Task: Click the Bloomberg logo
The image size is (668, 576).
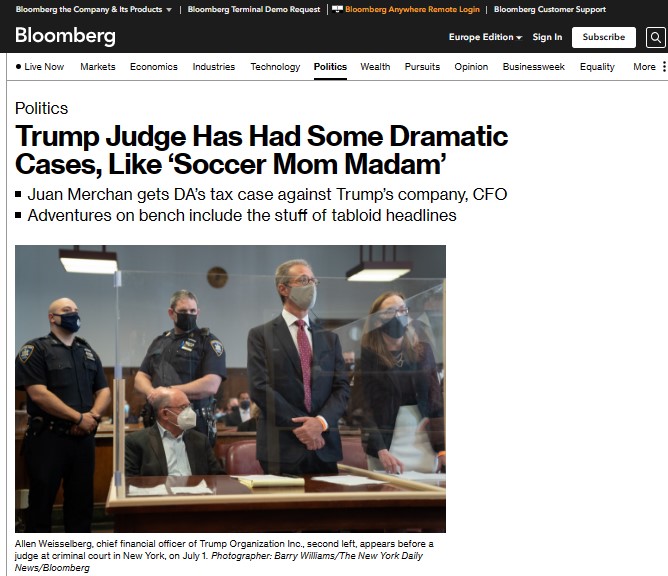Action: click(65, 36)
